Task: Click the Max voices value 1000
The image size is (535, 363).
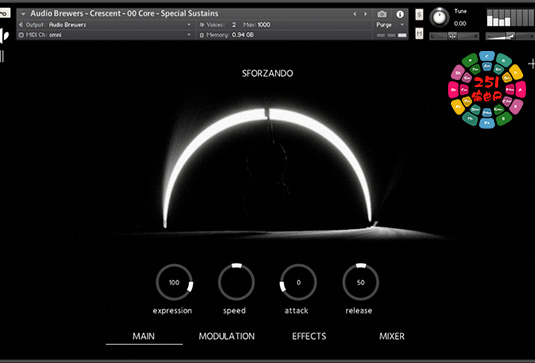Action: [x=264, y=25]
